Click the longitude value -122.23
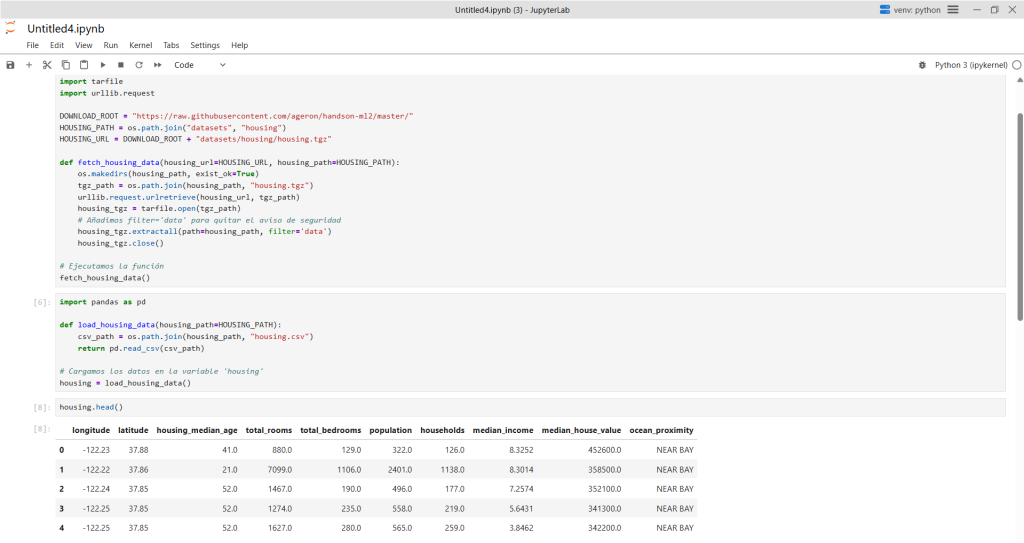This screenshot has height=543, width=1024. 96,450
